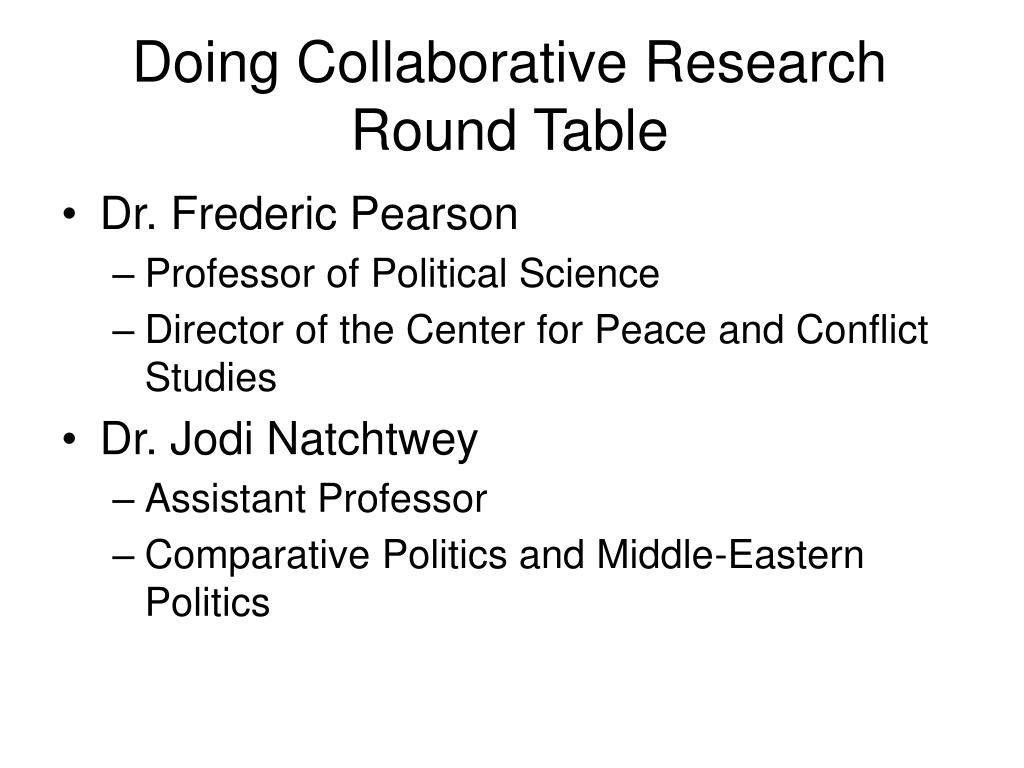The width and height of the screenshot is (1024, 768).
Task: Click the dash before Assistant Professor
Action: point(123,501)
